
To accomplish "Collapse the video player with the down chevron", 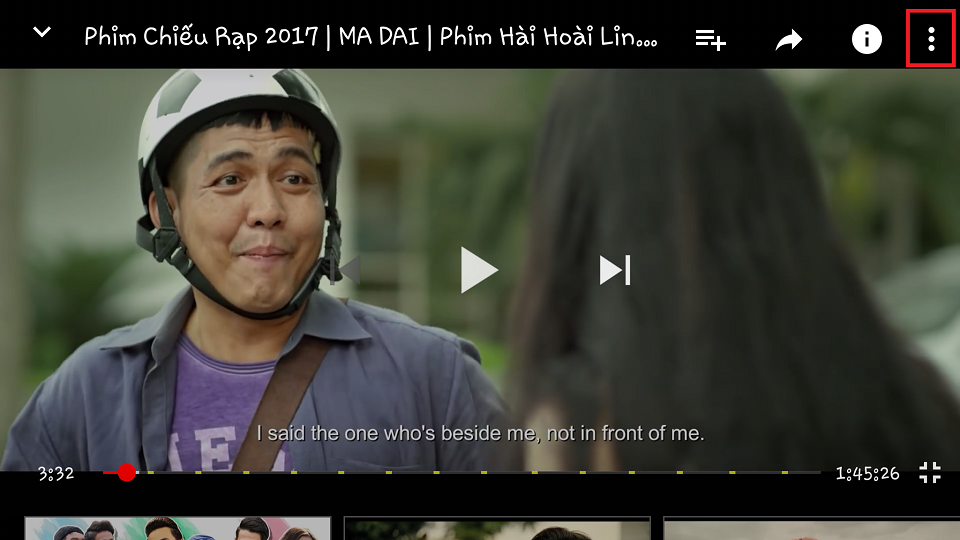I will (42, 32).
